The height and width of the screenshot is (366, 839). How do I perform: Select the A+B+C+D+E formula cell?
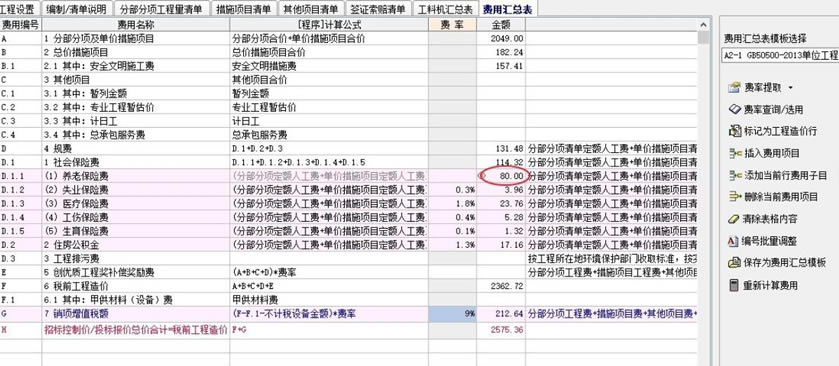[x=329, y=286]
